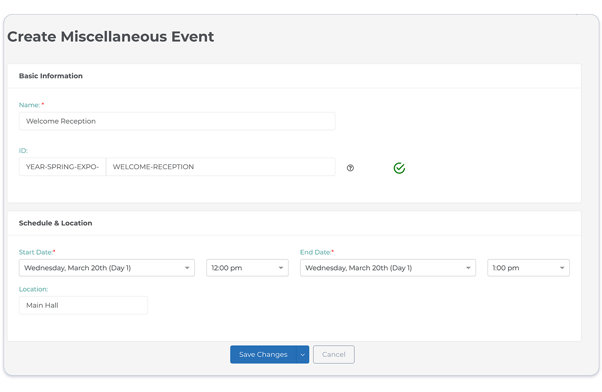Click the Create Miscellaneous Event title
Image resolution: width=602 pixels, height=392 pixels.
111,36
